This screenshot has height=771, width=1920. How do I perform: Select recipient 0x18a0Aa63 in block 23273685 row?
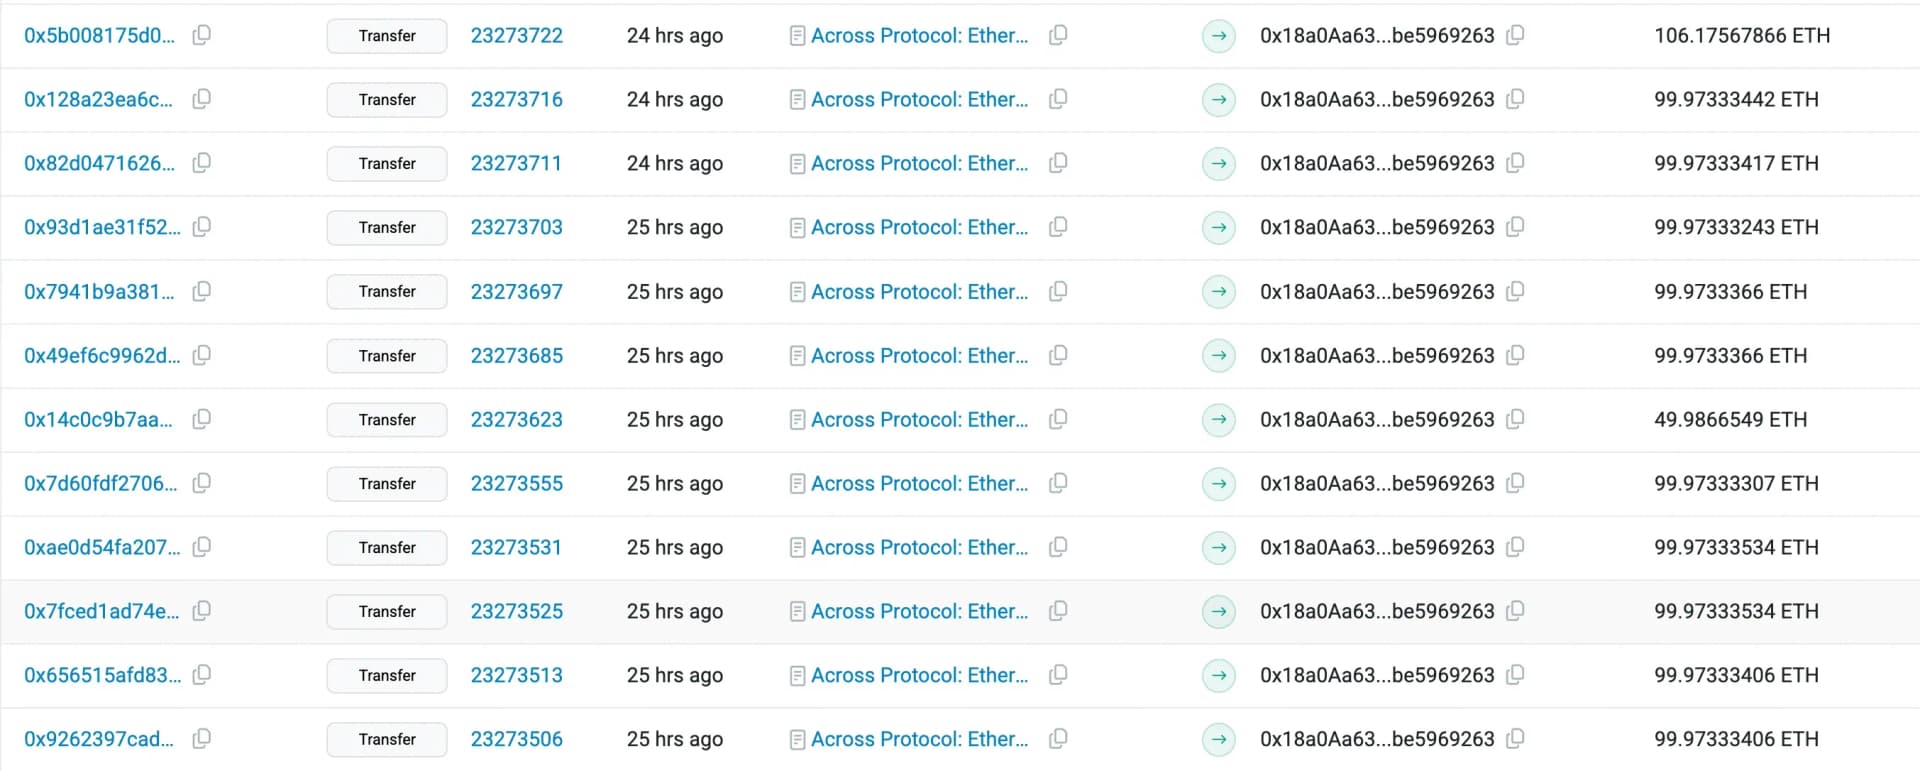(x=1377, y=356)
